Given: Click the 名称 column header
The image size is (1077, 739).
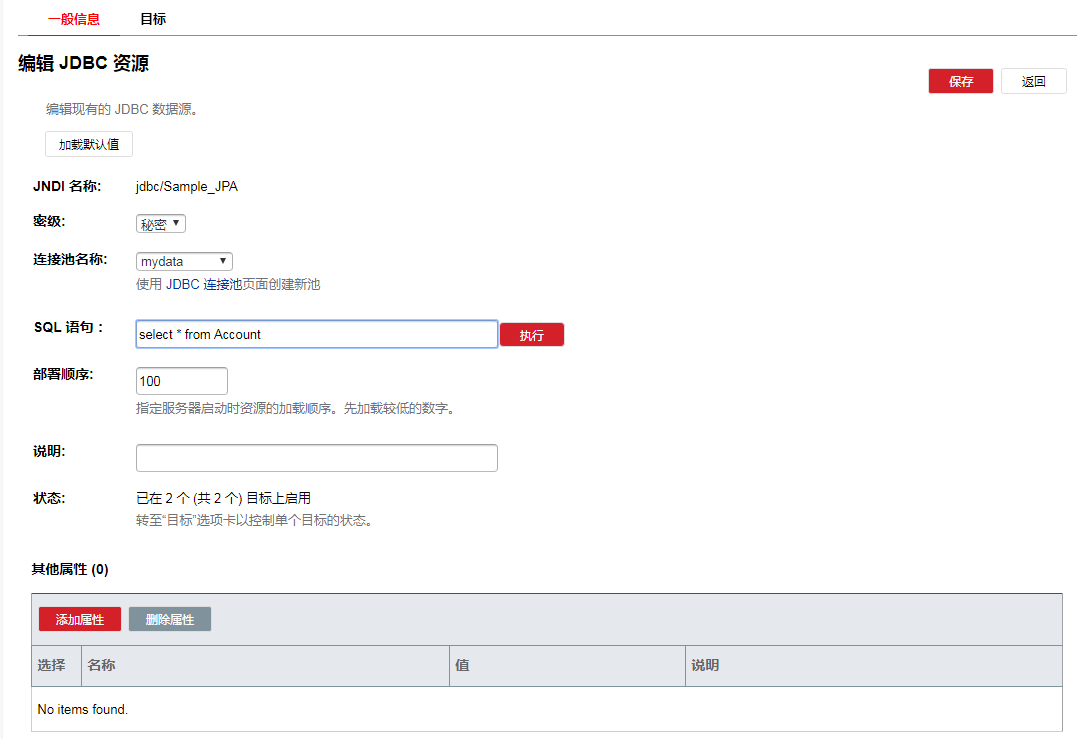Looking at the screenshot, I should tap(102, 666).
